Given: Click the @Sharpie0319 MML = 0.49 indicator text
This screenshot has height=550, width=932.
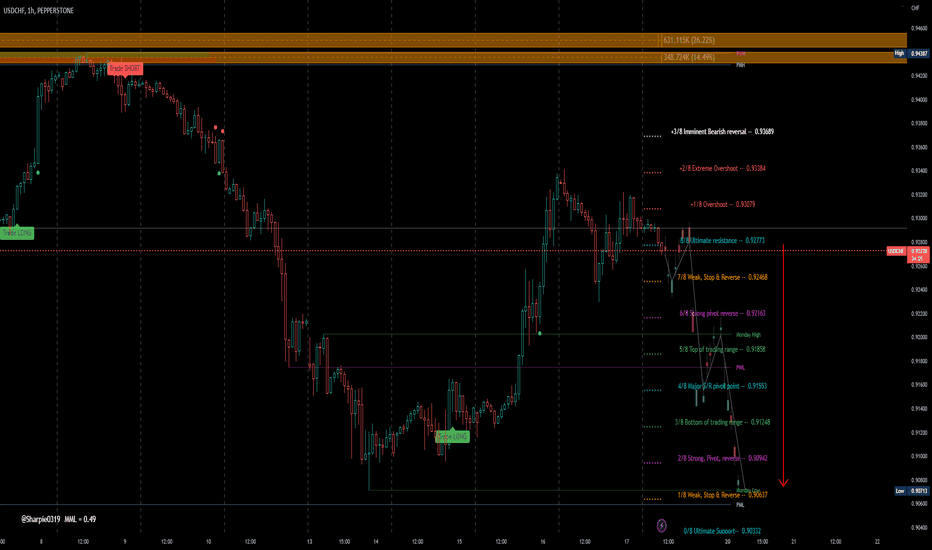Looking at the screenshot, I should pyautogui.click(x=58, y=519).
